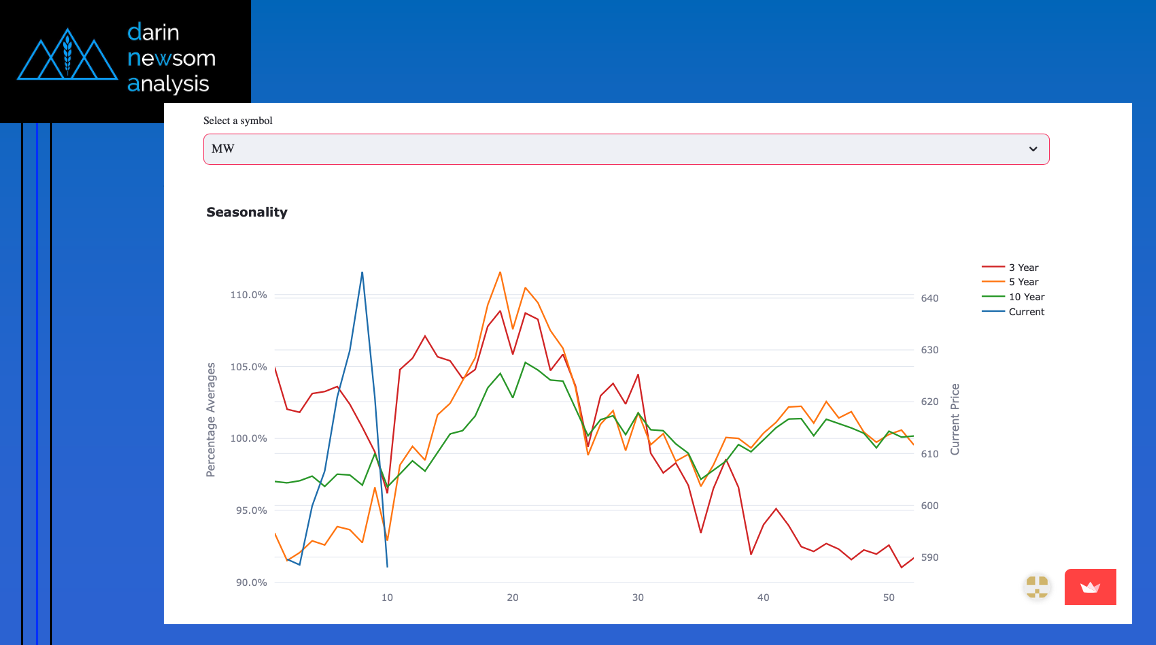Toggle 10 Year legend entry visibility

(x=1025, y=297)
